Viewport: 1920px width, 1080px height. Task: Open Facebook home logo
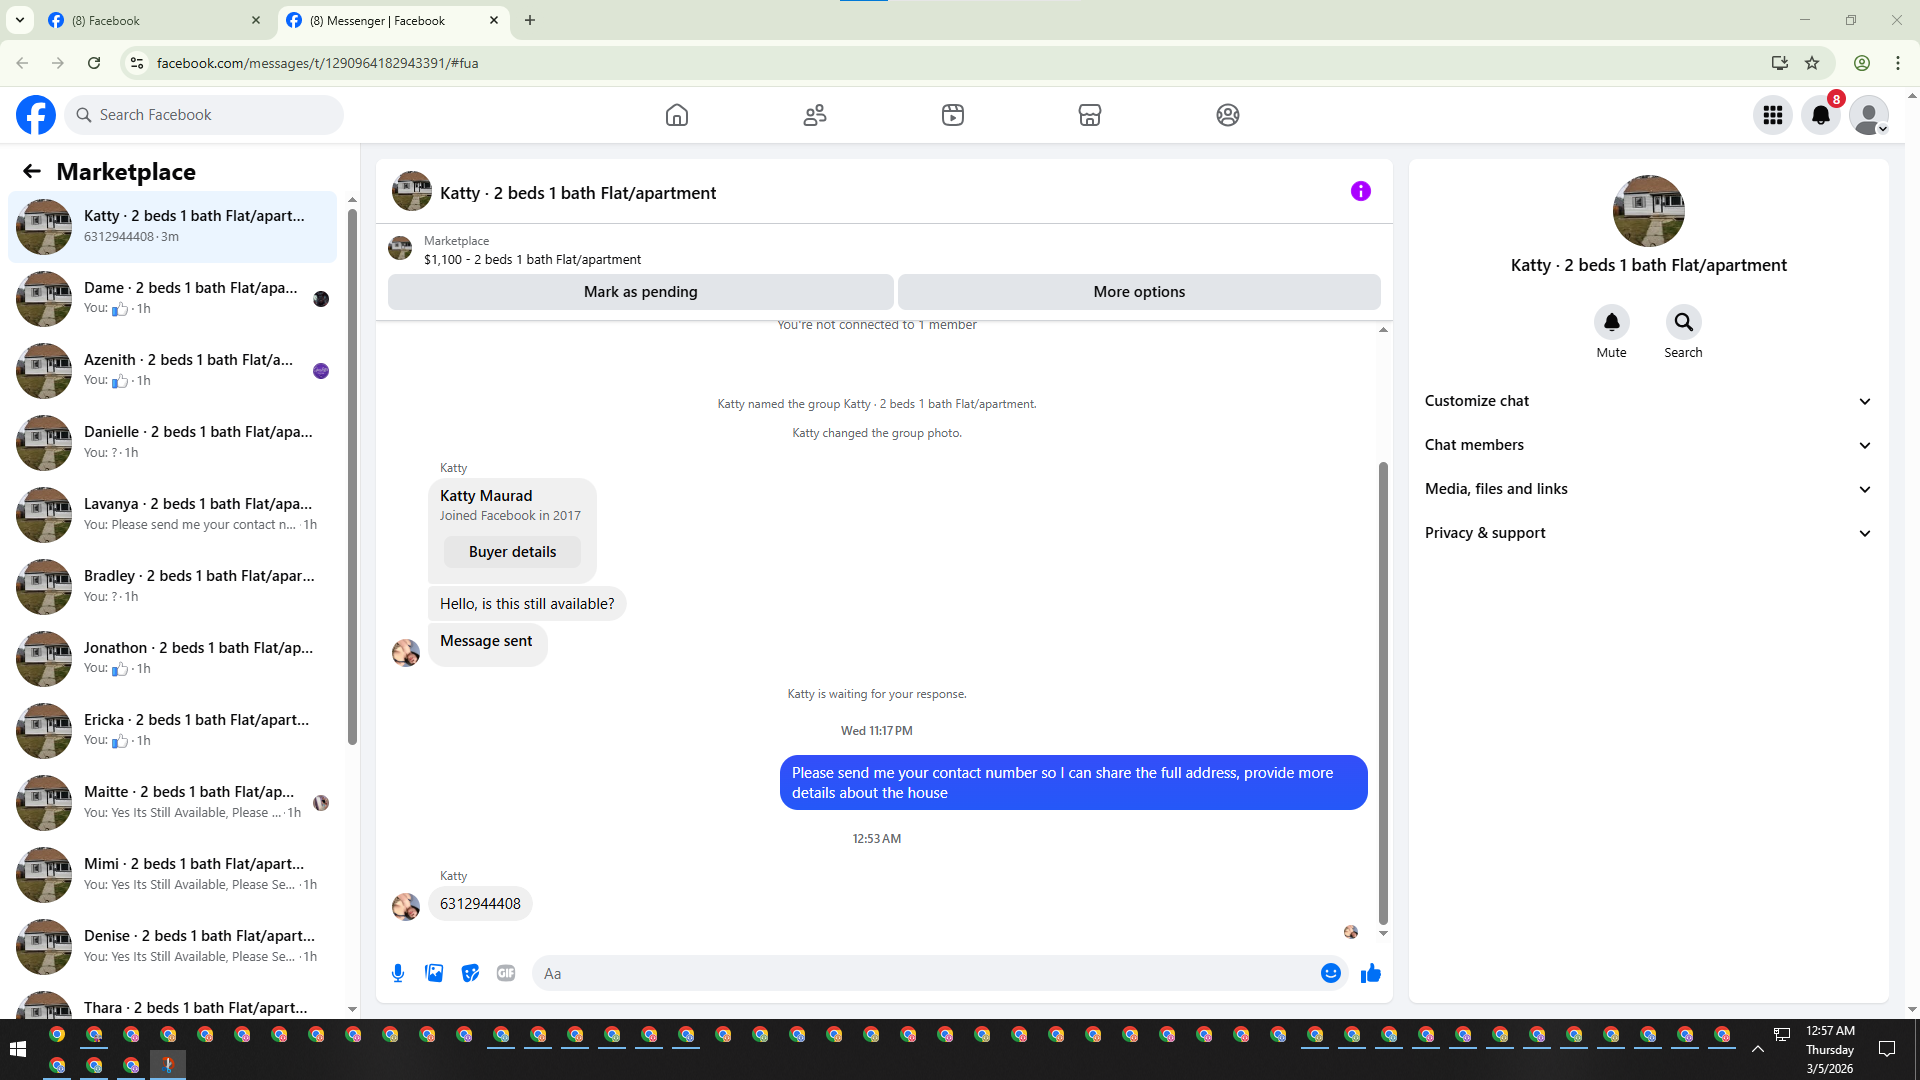(36, 115)
